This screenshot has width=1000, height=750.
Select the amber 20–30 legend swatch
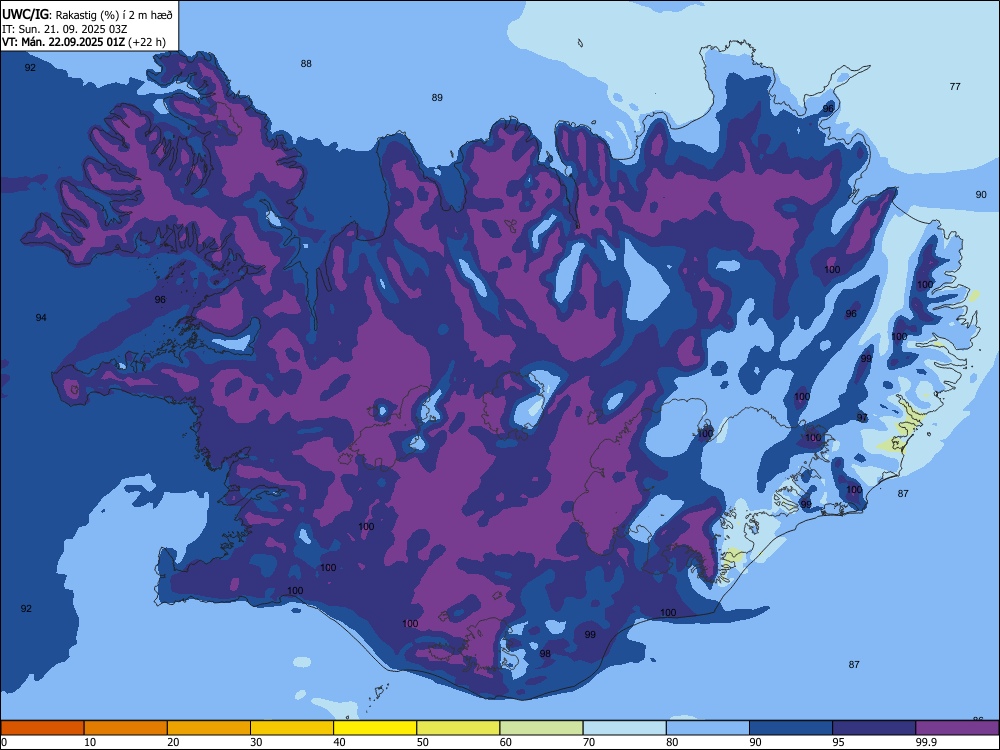tap(209, 728)
